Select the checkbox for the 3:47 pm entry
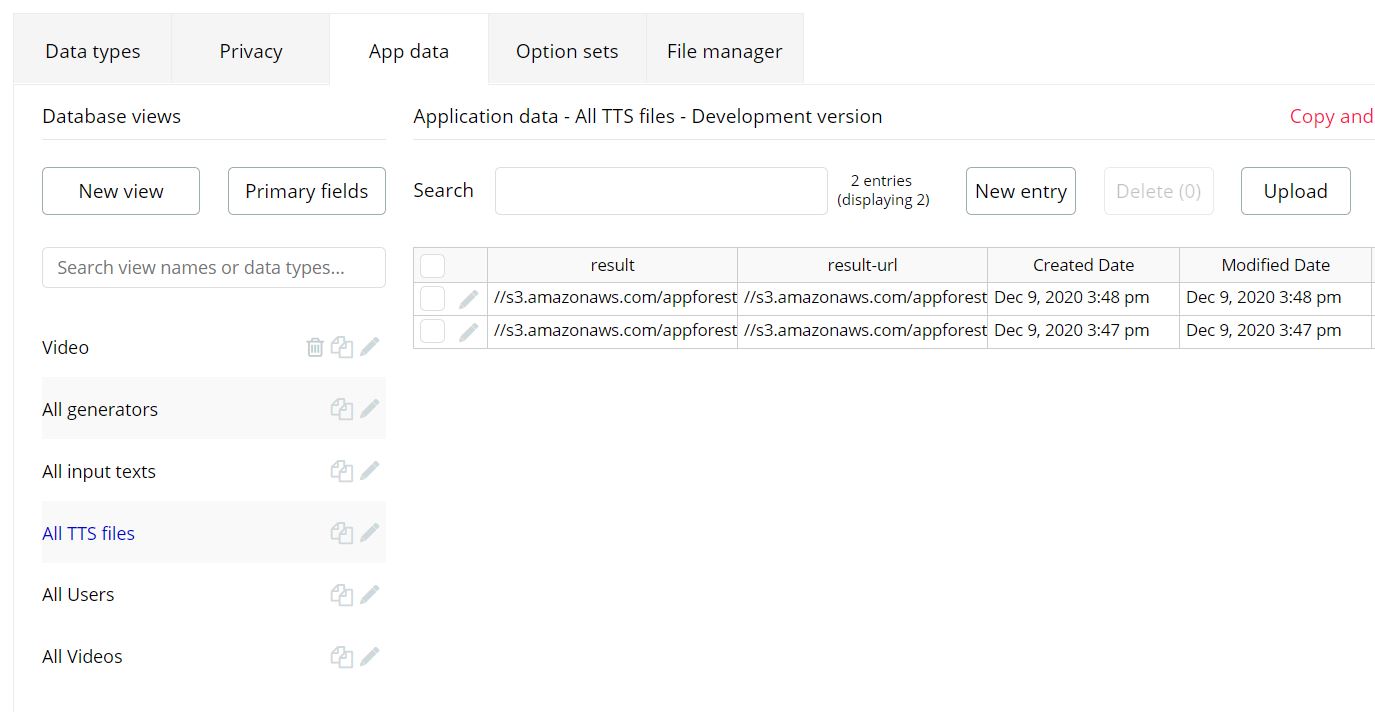The width and height of the screenshot is (1375, 712). pos(432,331)
